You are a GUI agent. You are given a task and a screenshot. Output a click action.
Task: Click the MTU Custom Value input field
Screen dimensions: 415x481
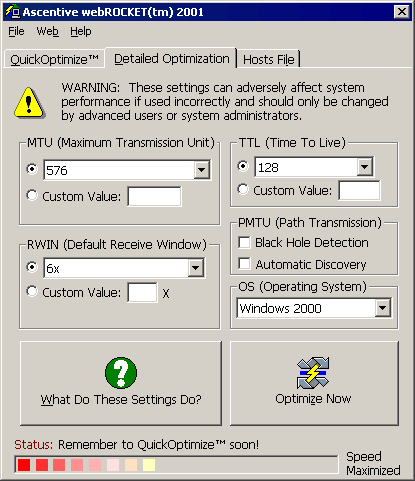coord(154,196)
